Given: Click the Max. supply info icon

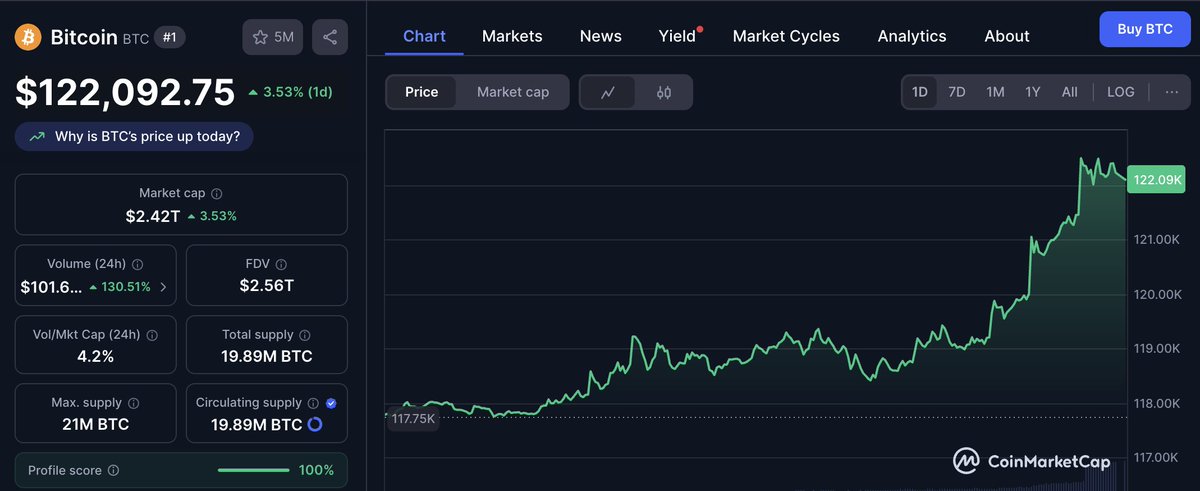Looking at the screenshot, I should (x=133, y=403).
